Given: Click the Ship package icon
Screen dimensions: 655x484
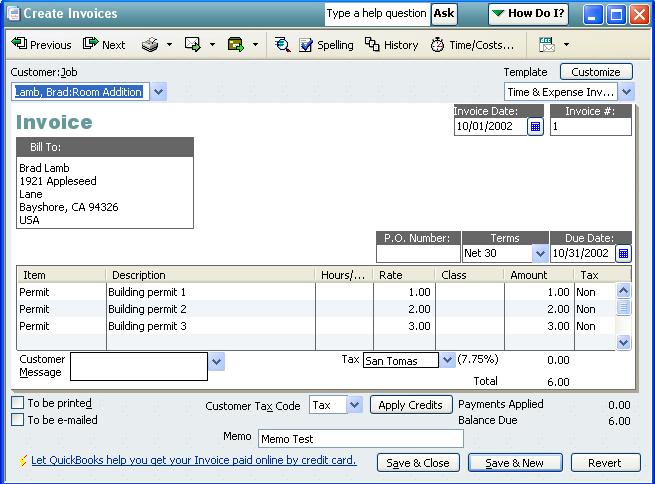Looking at the screenshot, I should click(x=236, y=44).
